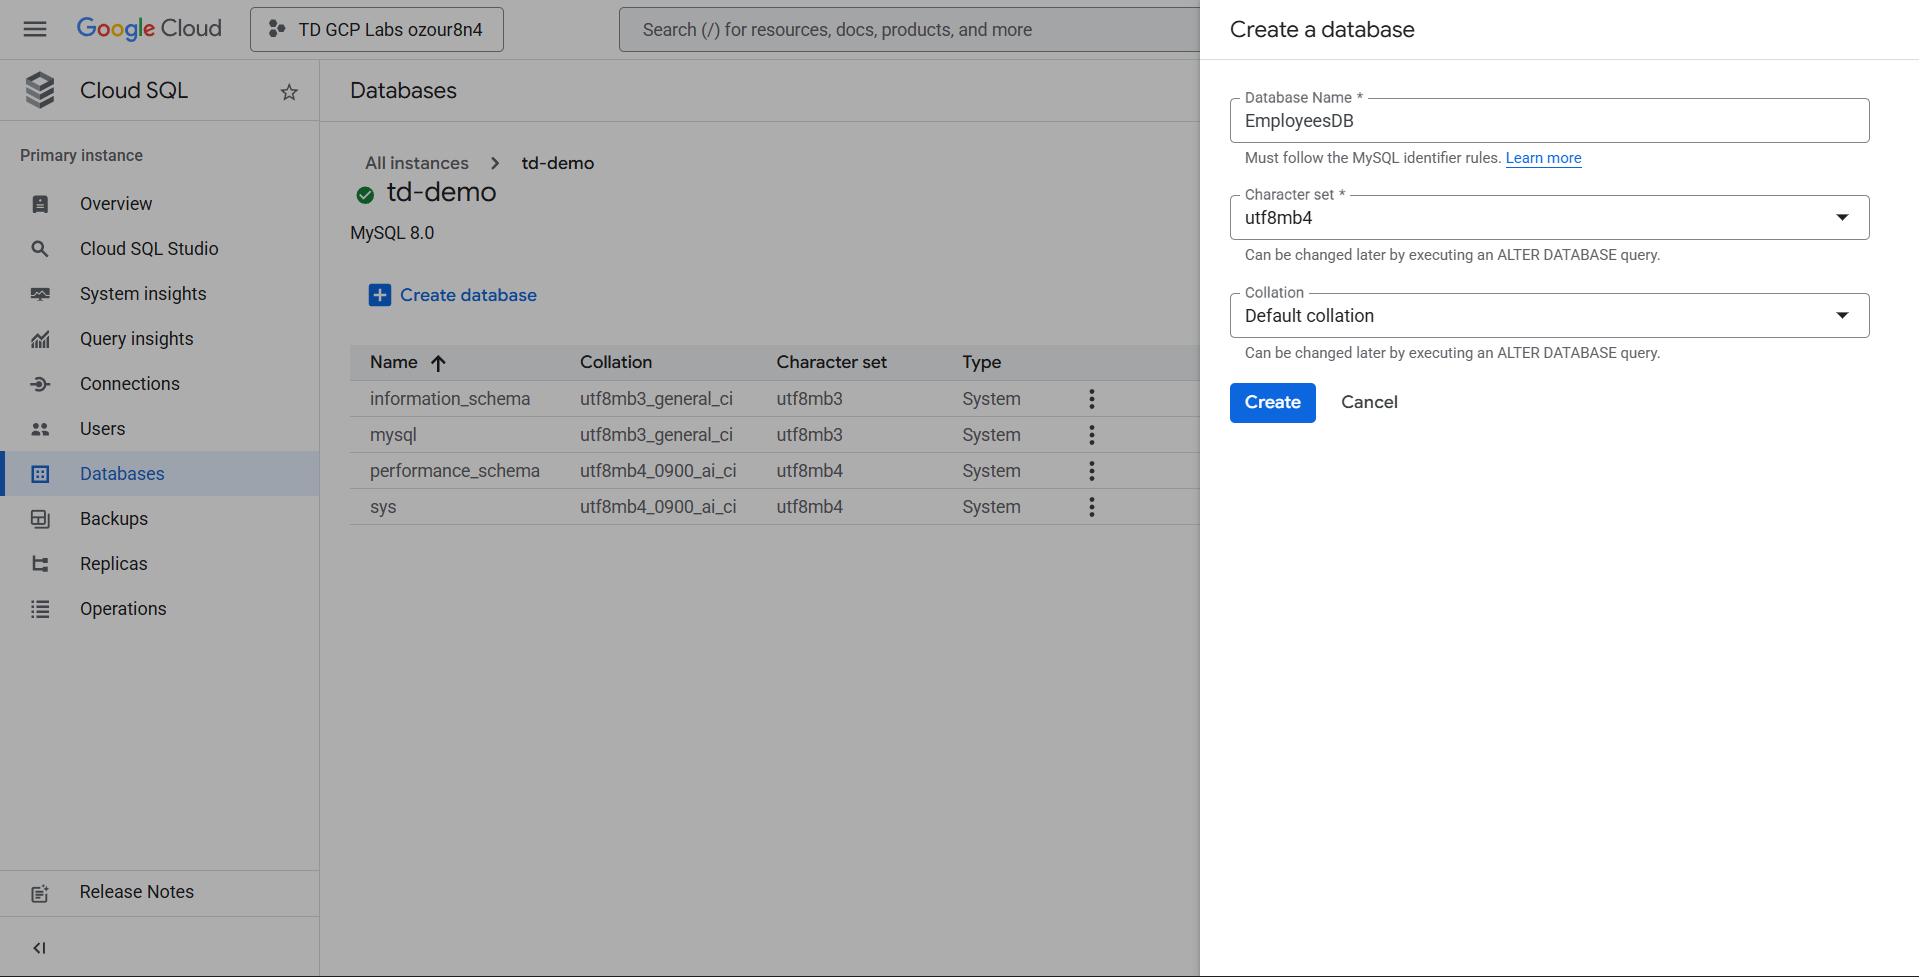Collapse the sidebar with the bottom arrow icon
The width and height of the screenshot is (1919, 977).
click(39, 948)
